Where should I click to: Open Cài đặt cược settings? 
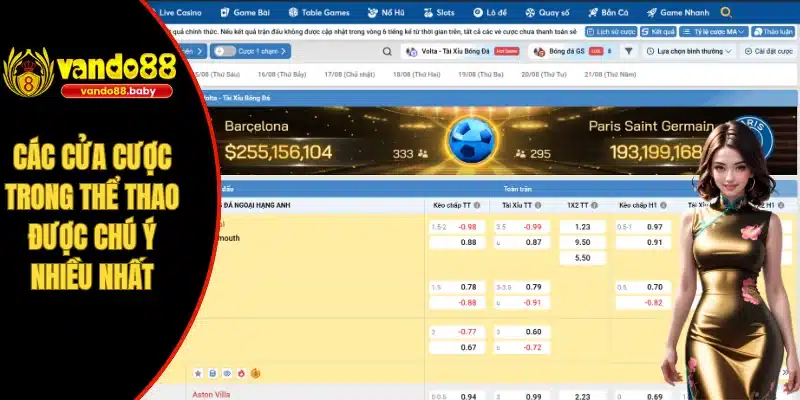(769, 52)
